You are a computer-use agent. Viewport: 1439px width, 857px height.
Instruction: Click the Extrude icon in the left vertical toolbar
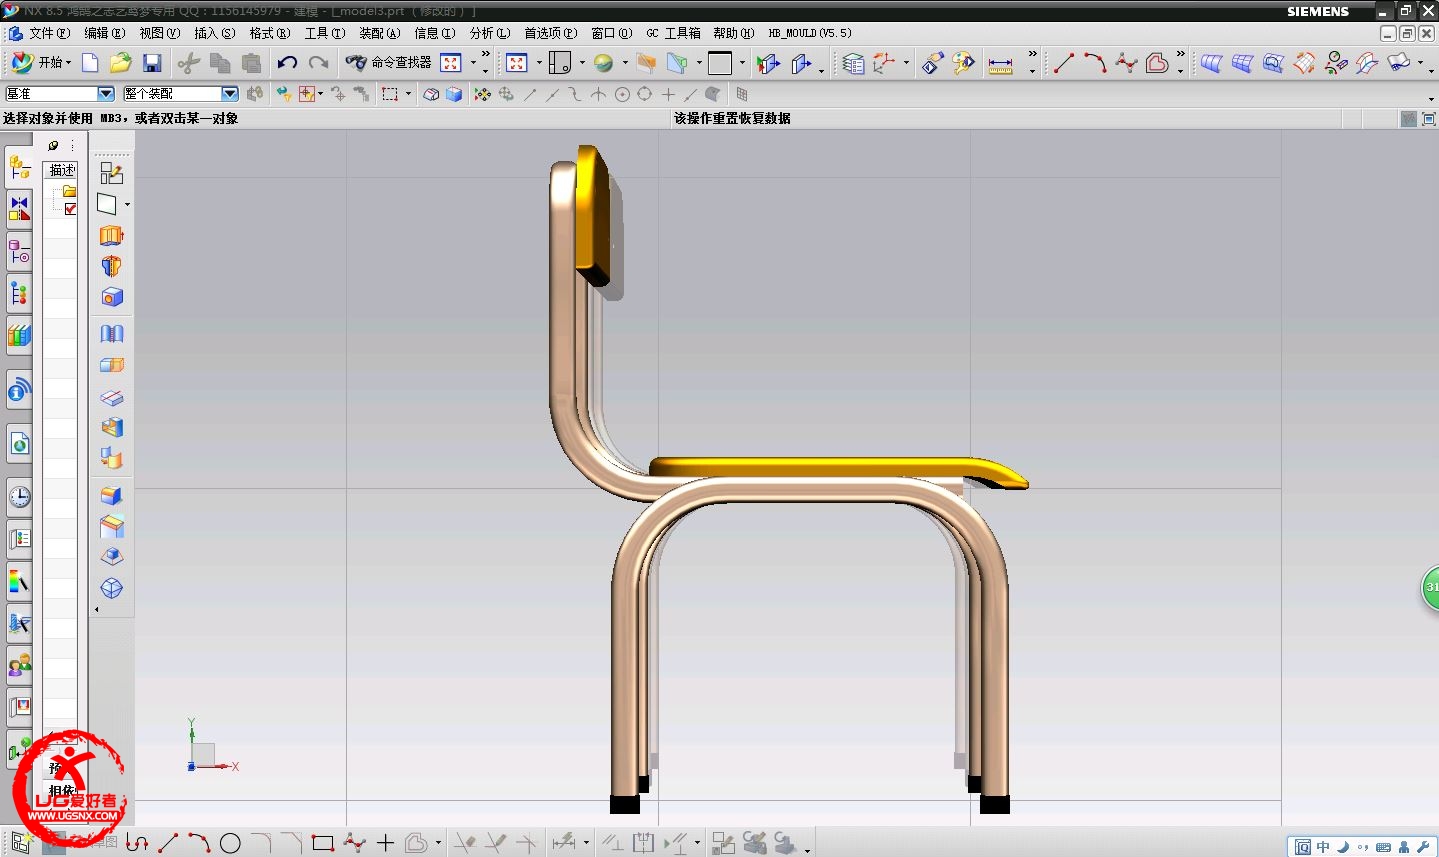111,235
